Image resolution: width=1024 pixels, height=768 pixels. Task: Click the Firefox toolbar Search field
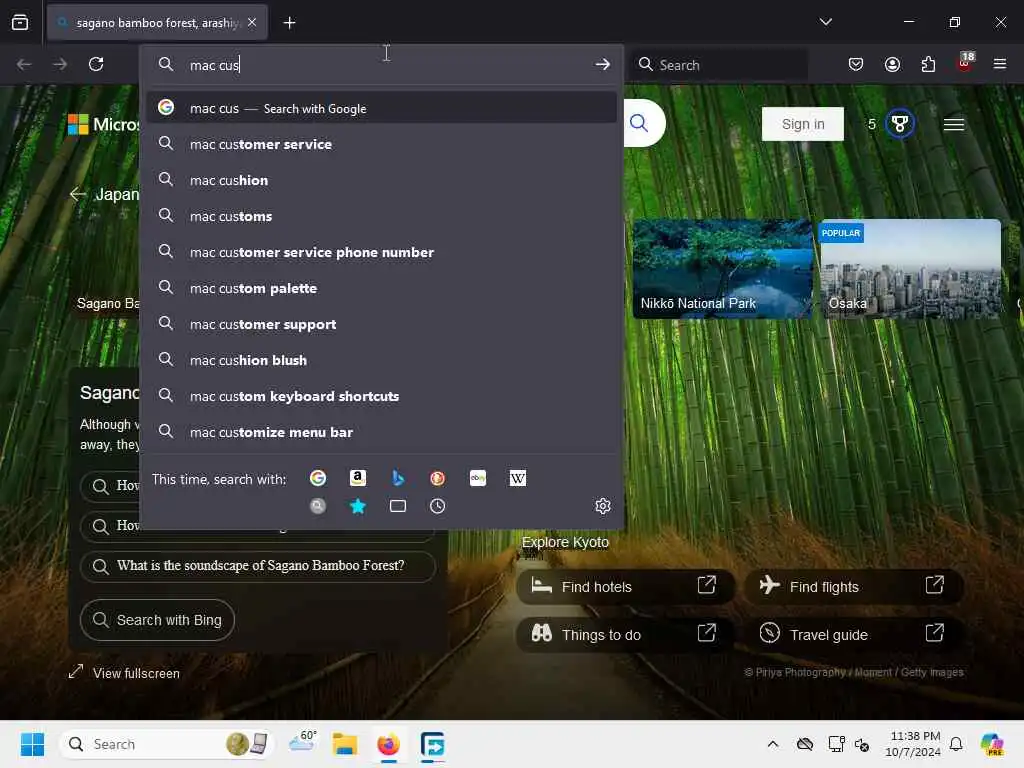click(x=718, y=65)
